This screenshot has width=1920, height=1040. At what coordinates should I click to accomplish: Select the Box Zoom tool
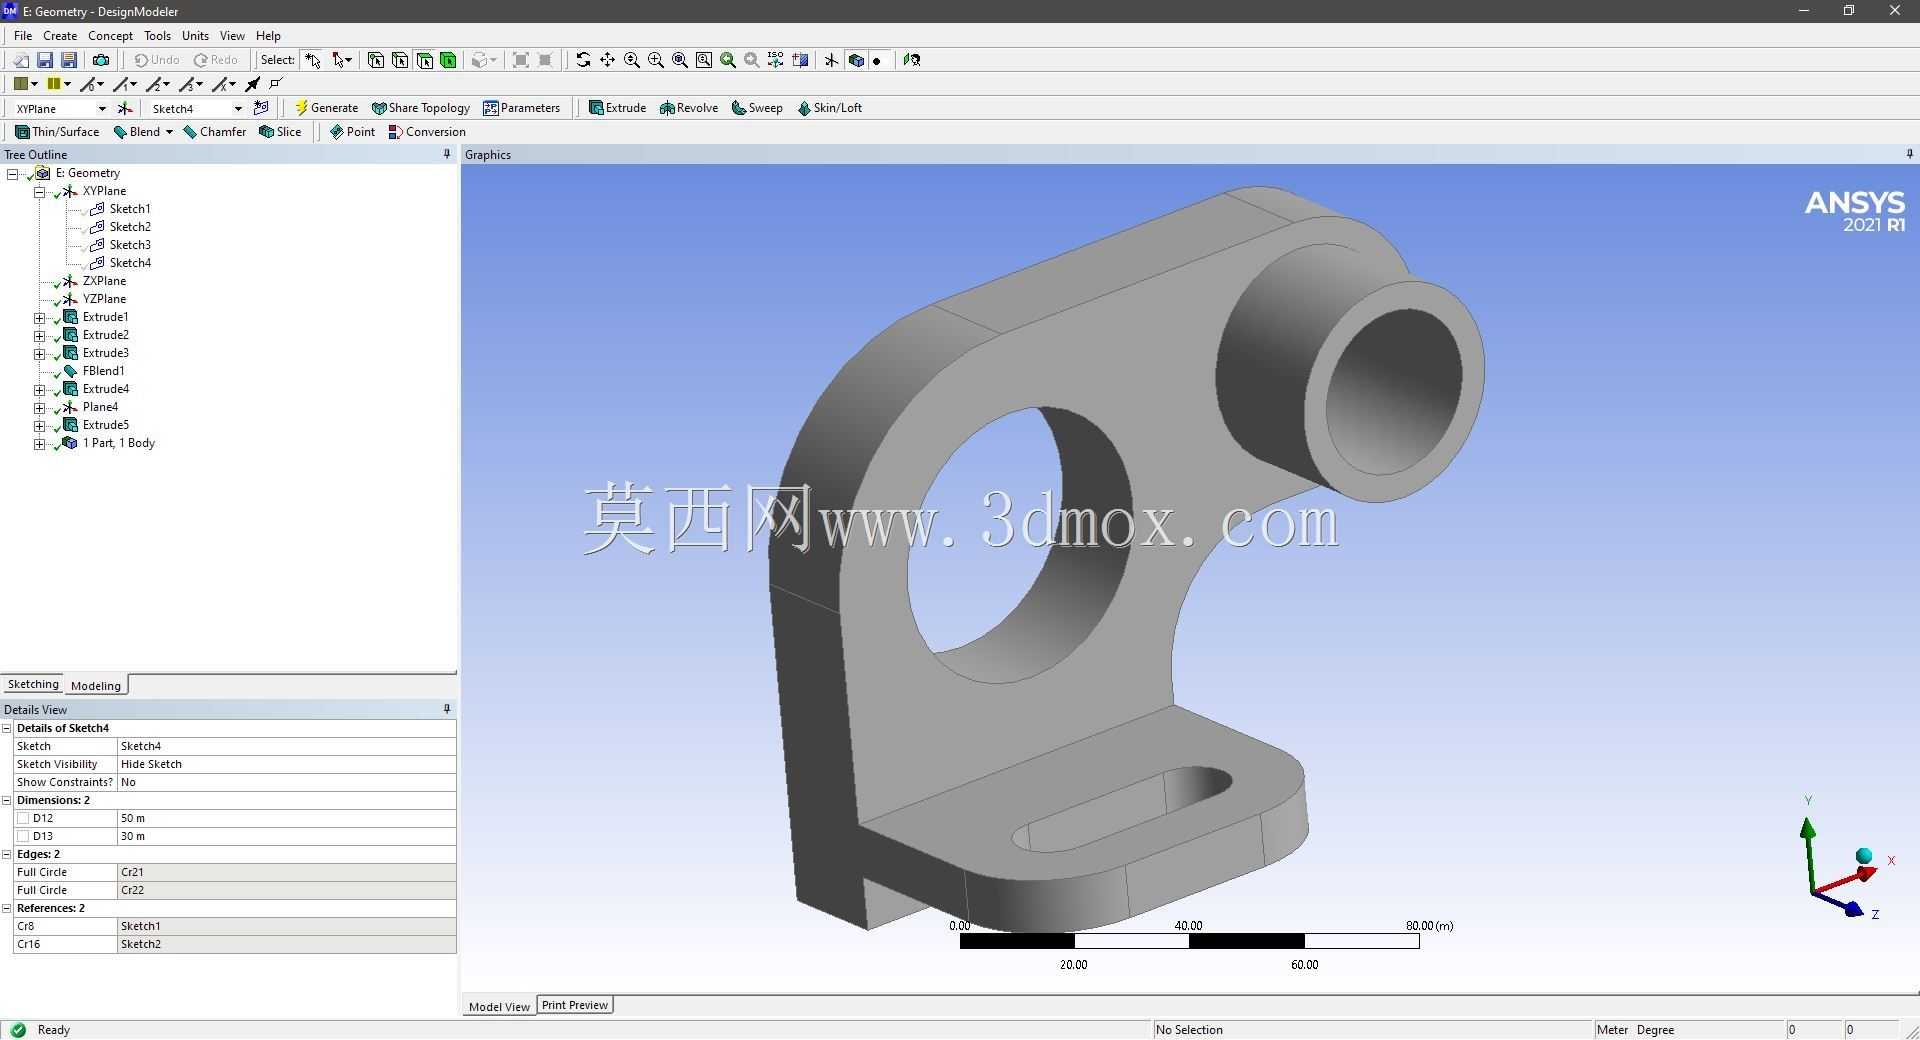tap(656, 60)
